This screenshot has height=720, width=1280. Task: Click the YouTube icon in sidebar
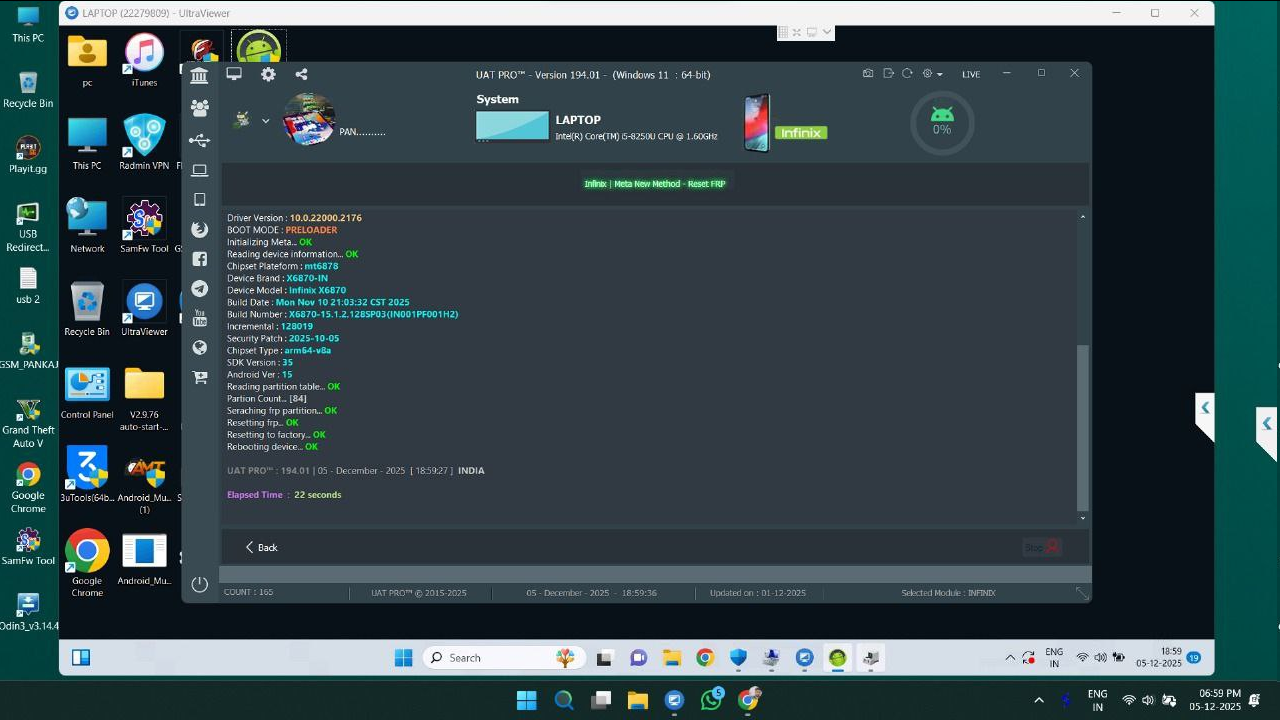pyautogui.click(x=199, y=319)
